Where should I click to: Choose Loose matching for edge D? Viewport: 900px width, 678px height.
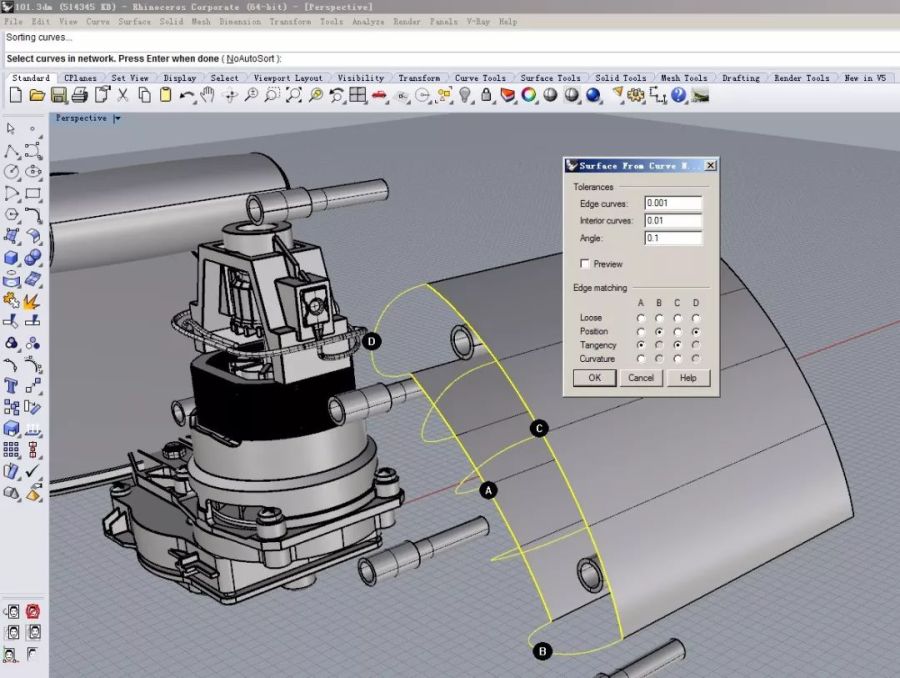(x=695, y=318)
